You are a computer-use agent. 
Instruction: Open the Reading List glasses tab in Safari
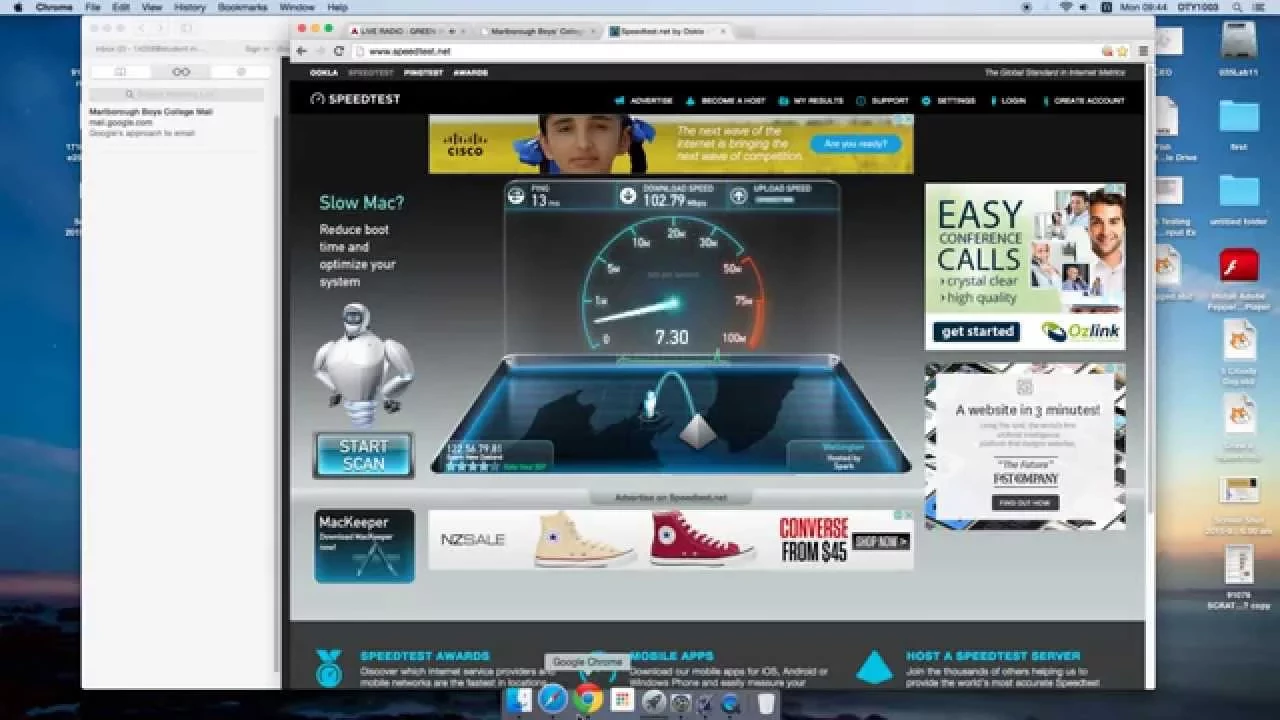tap(181, 72)
